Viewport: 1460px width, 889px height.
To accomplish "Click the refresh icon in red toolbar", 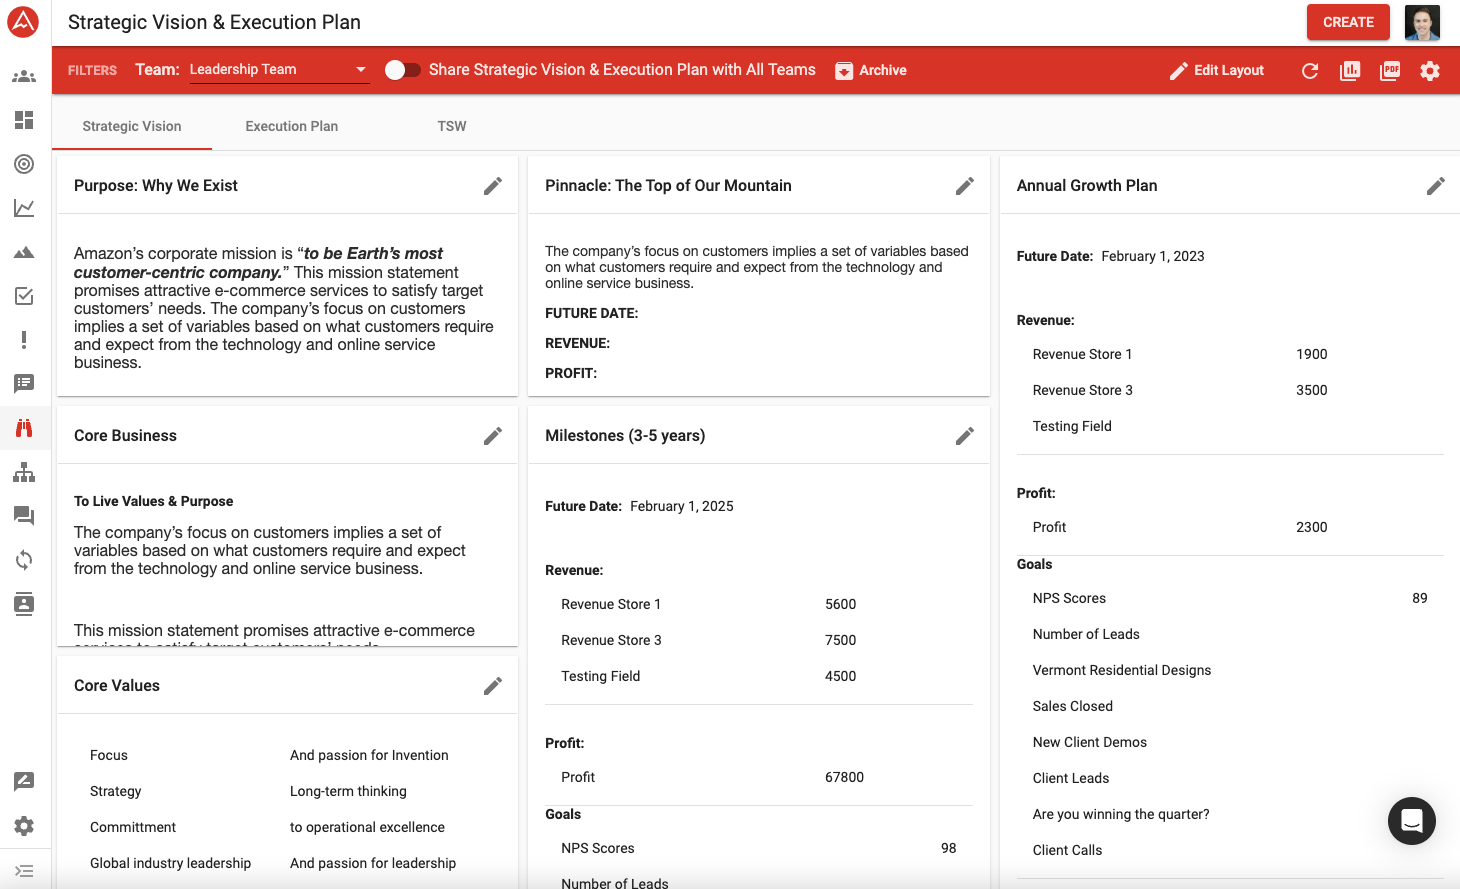I will (x=1310, y=71).
